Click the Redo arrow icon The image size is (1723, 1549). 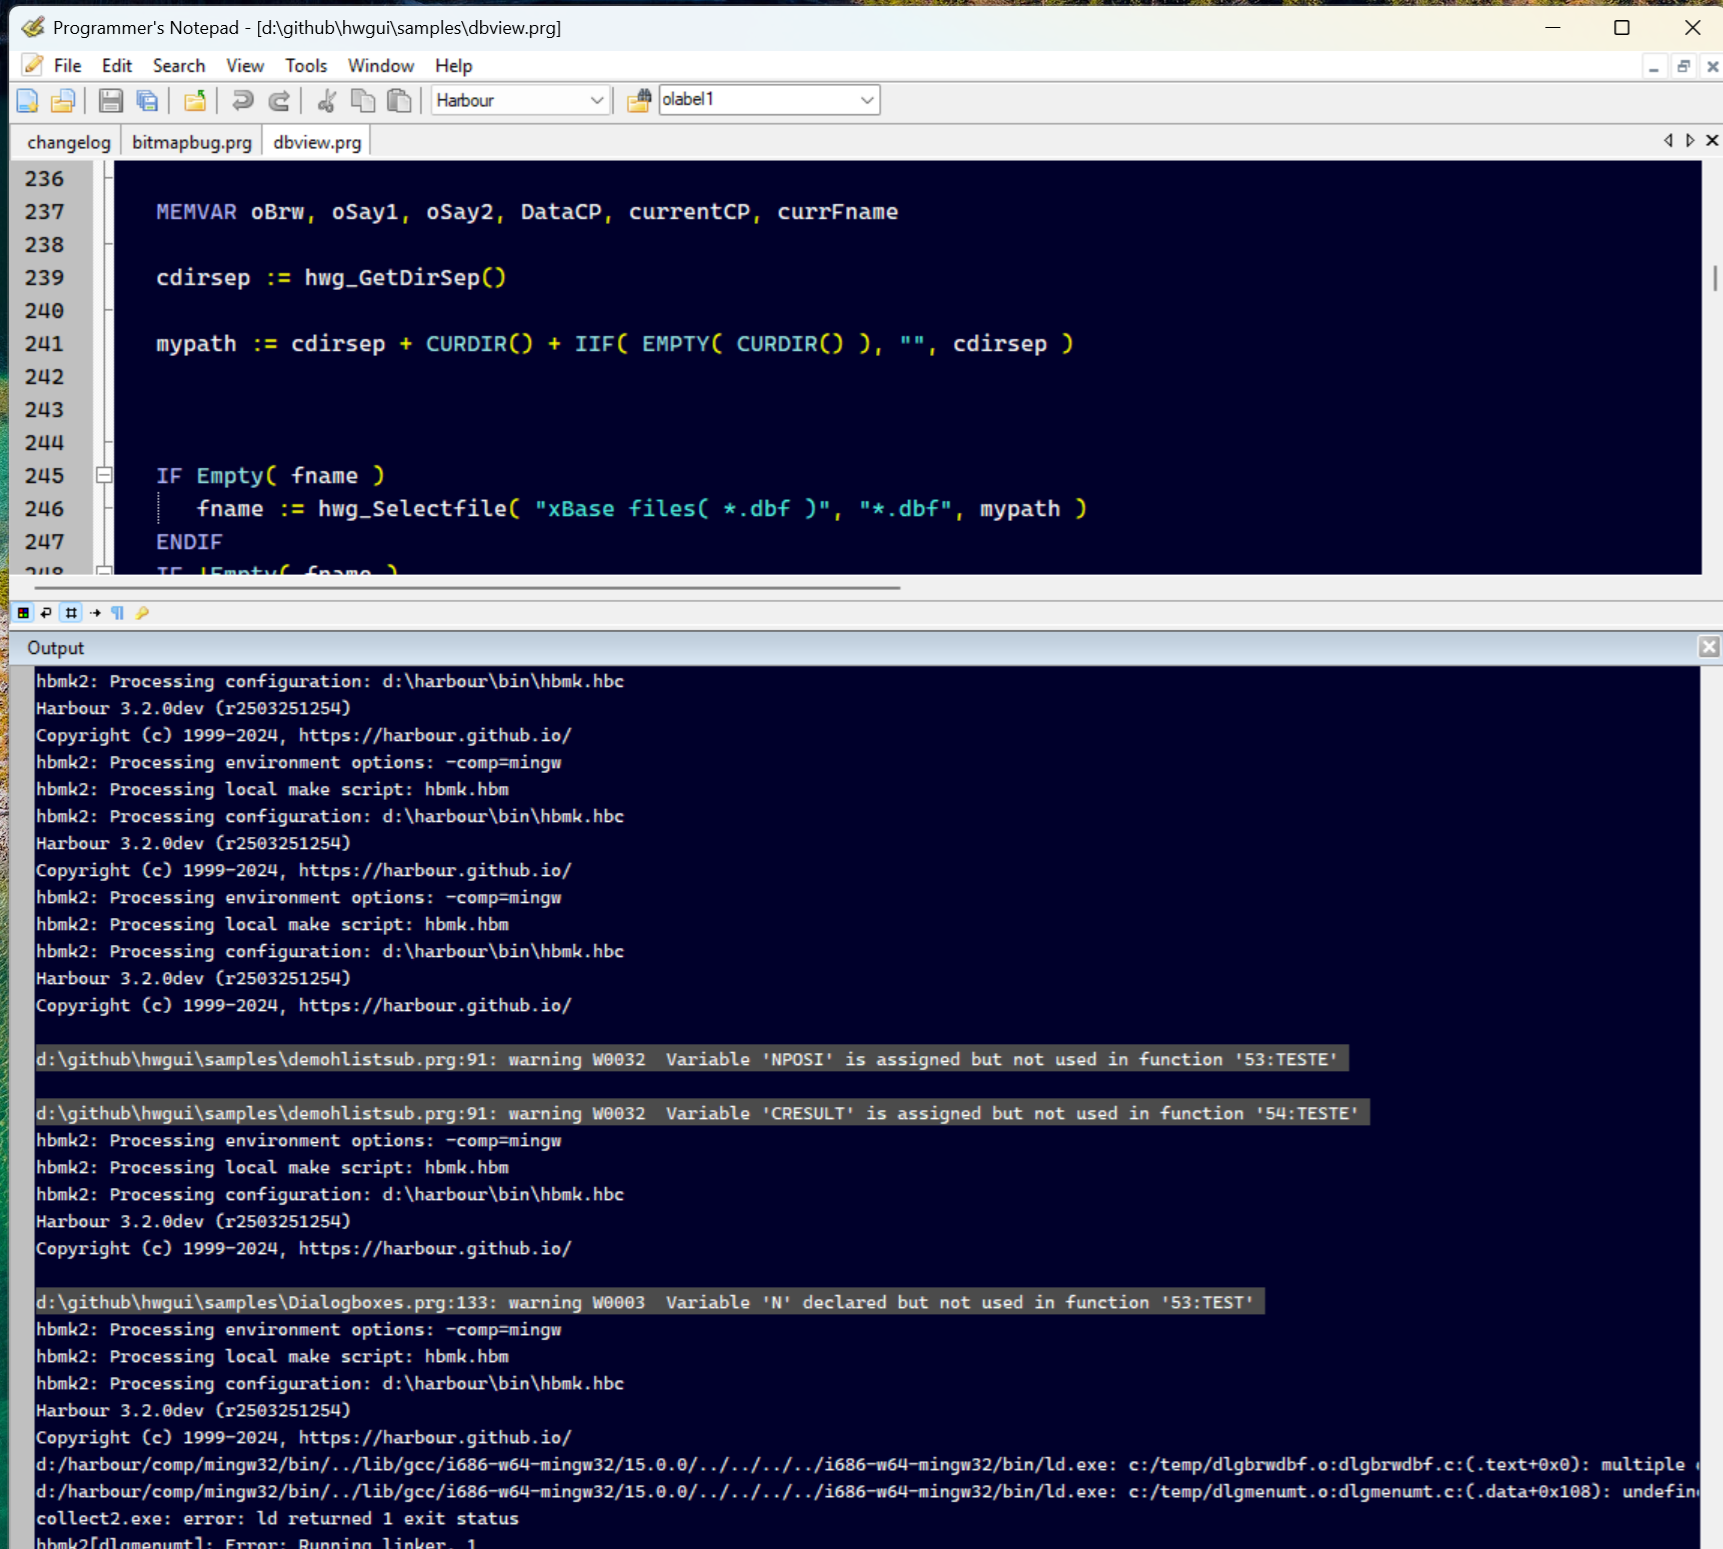280,100
